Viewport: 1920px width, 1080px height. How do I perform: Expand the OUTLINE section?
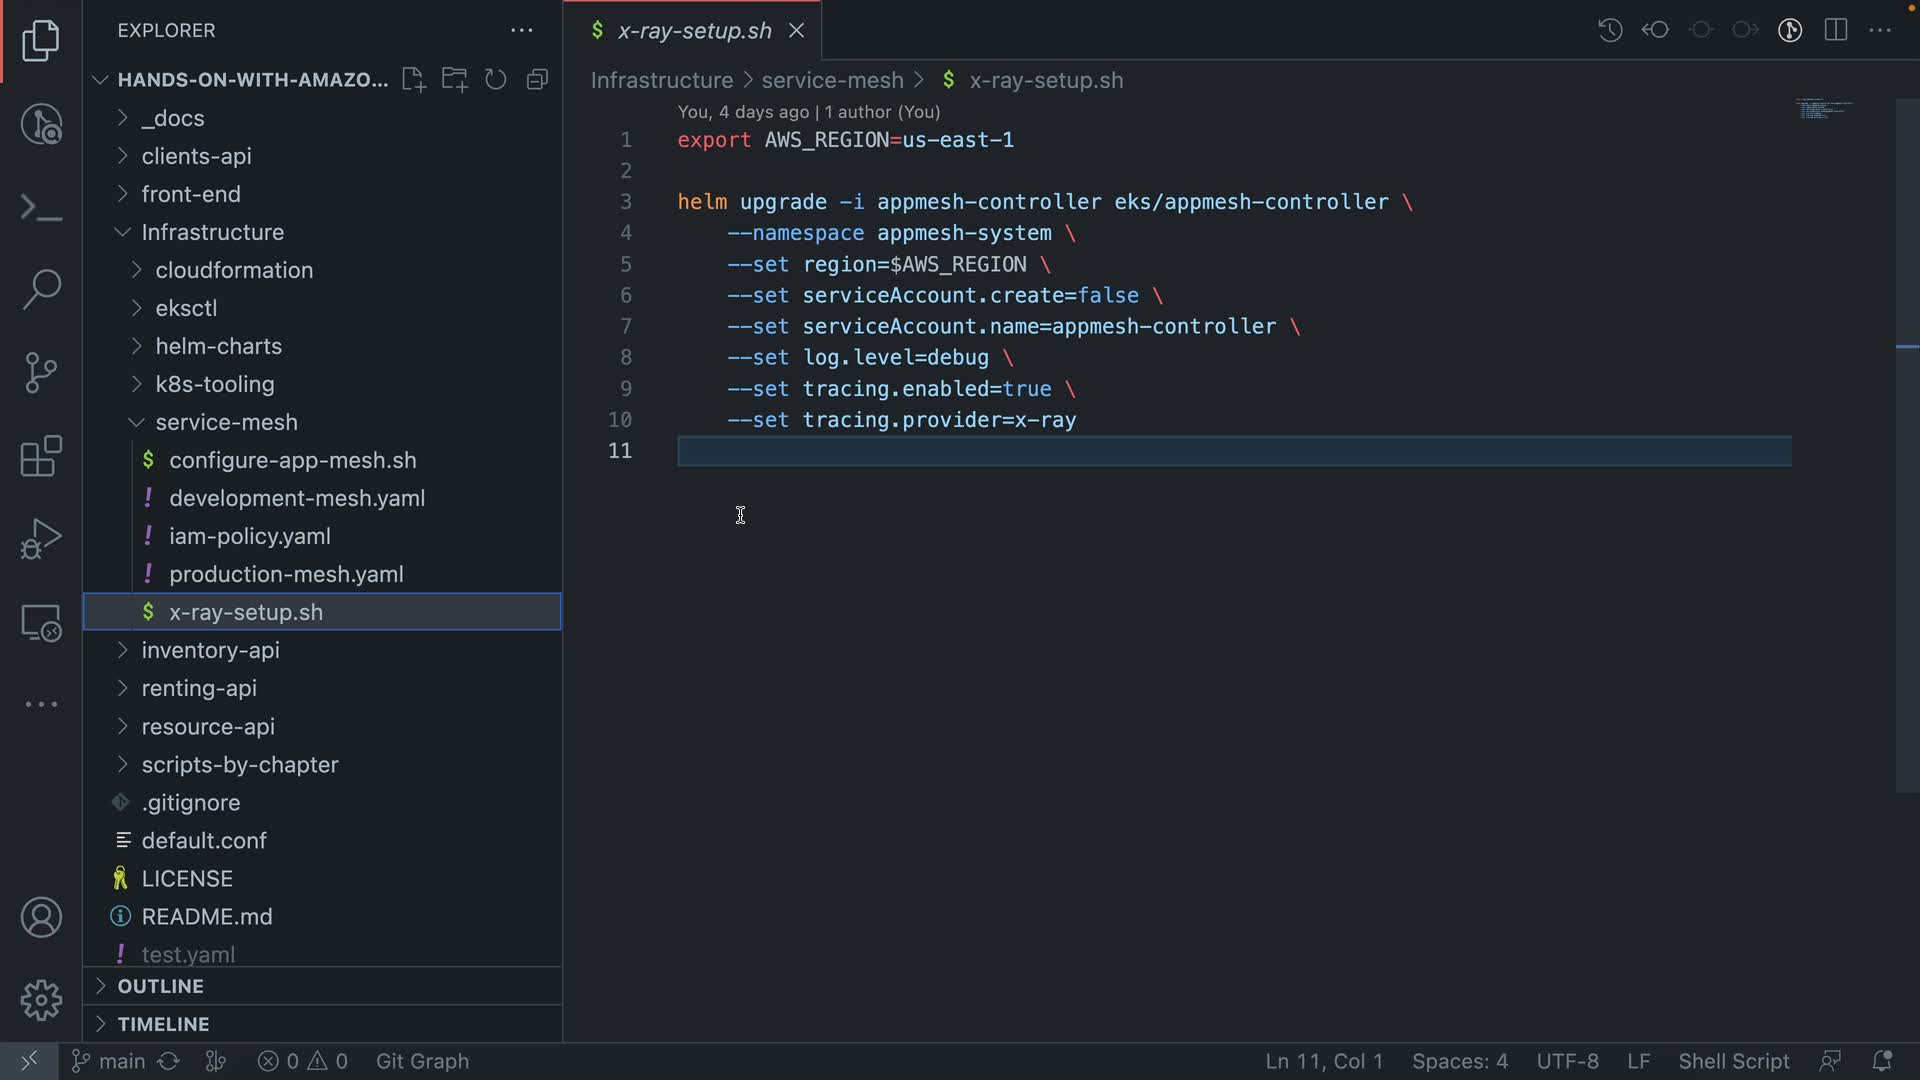160,986
